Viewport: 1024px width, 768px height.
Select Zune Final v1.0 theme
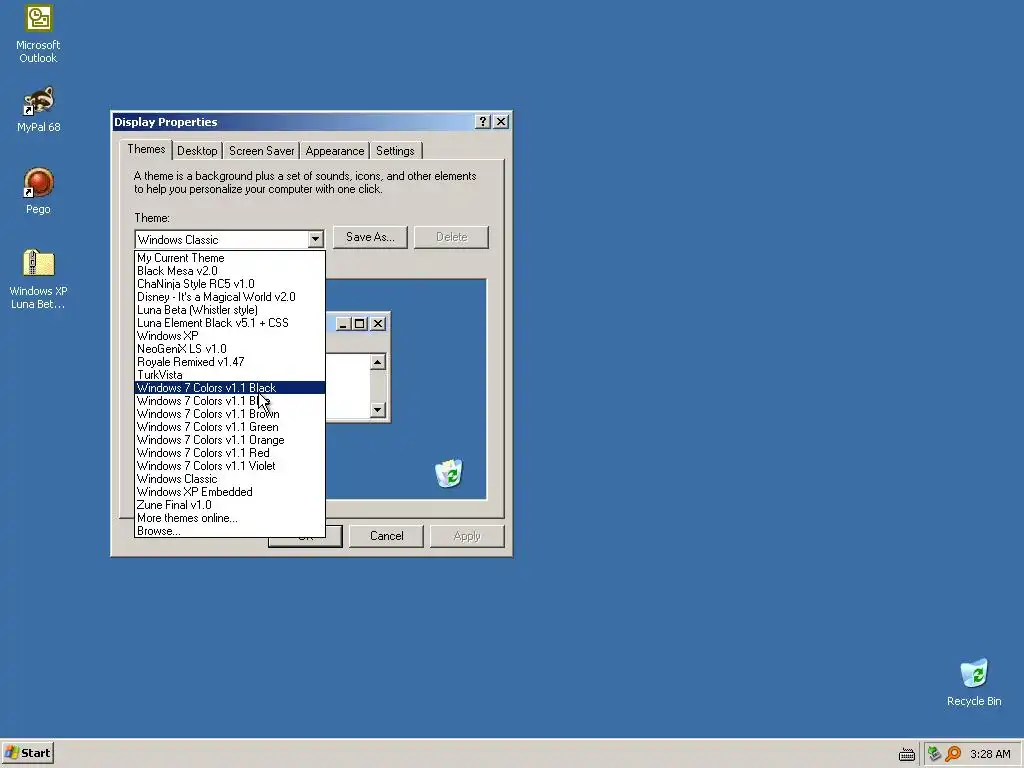pyautogui.click(x=230, y=505)
